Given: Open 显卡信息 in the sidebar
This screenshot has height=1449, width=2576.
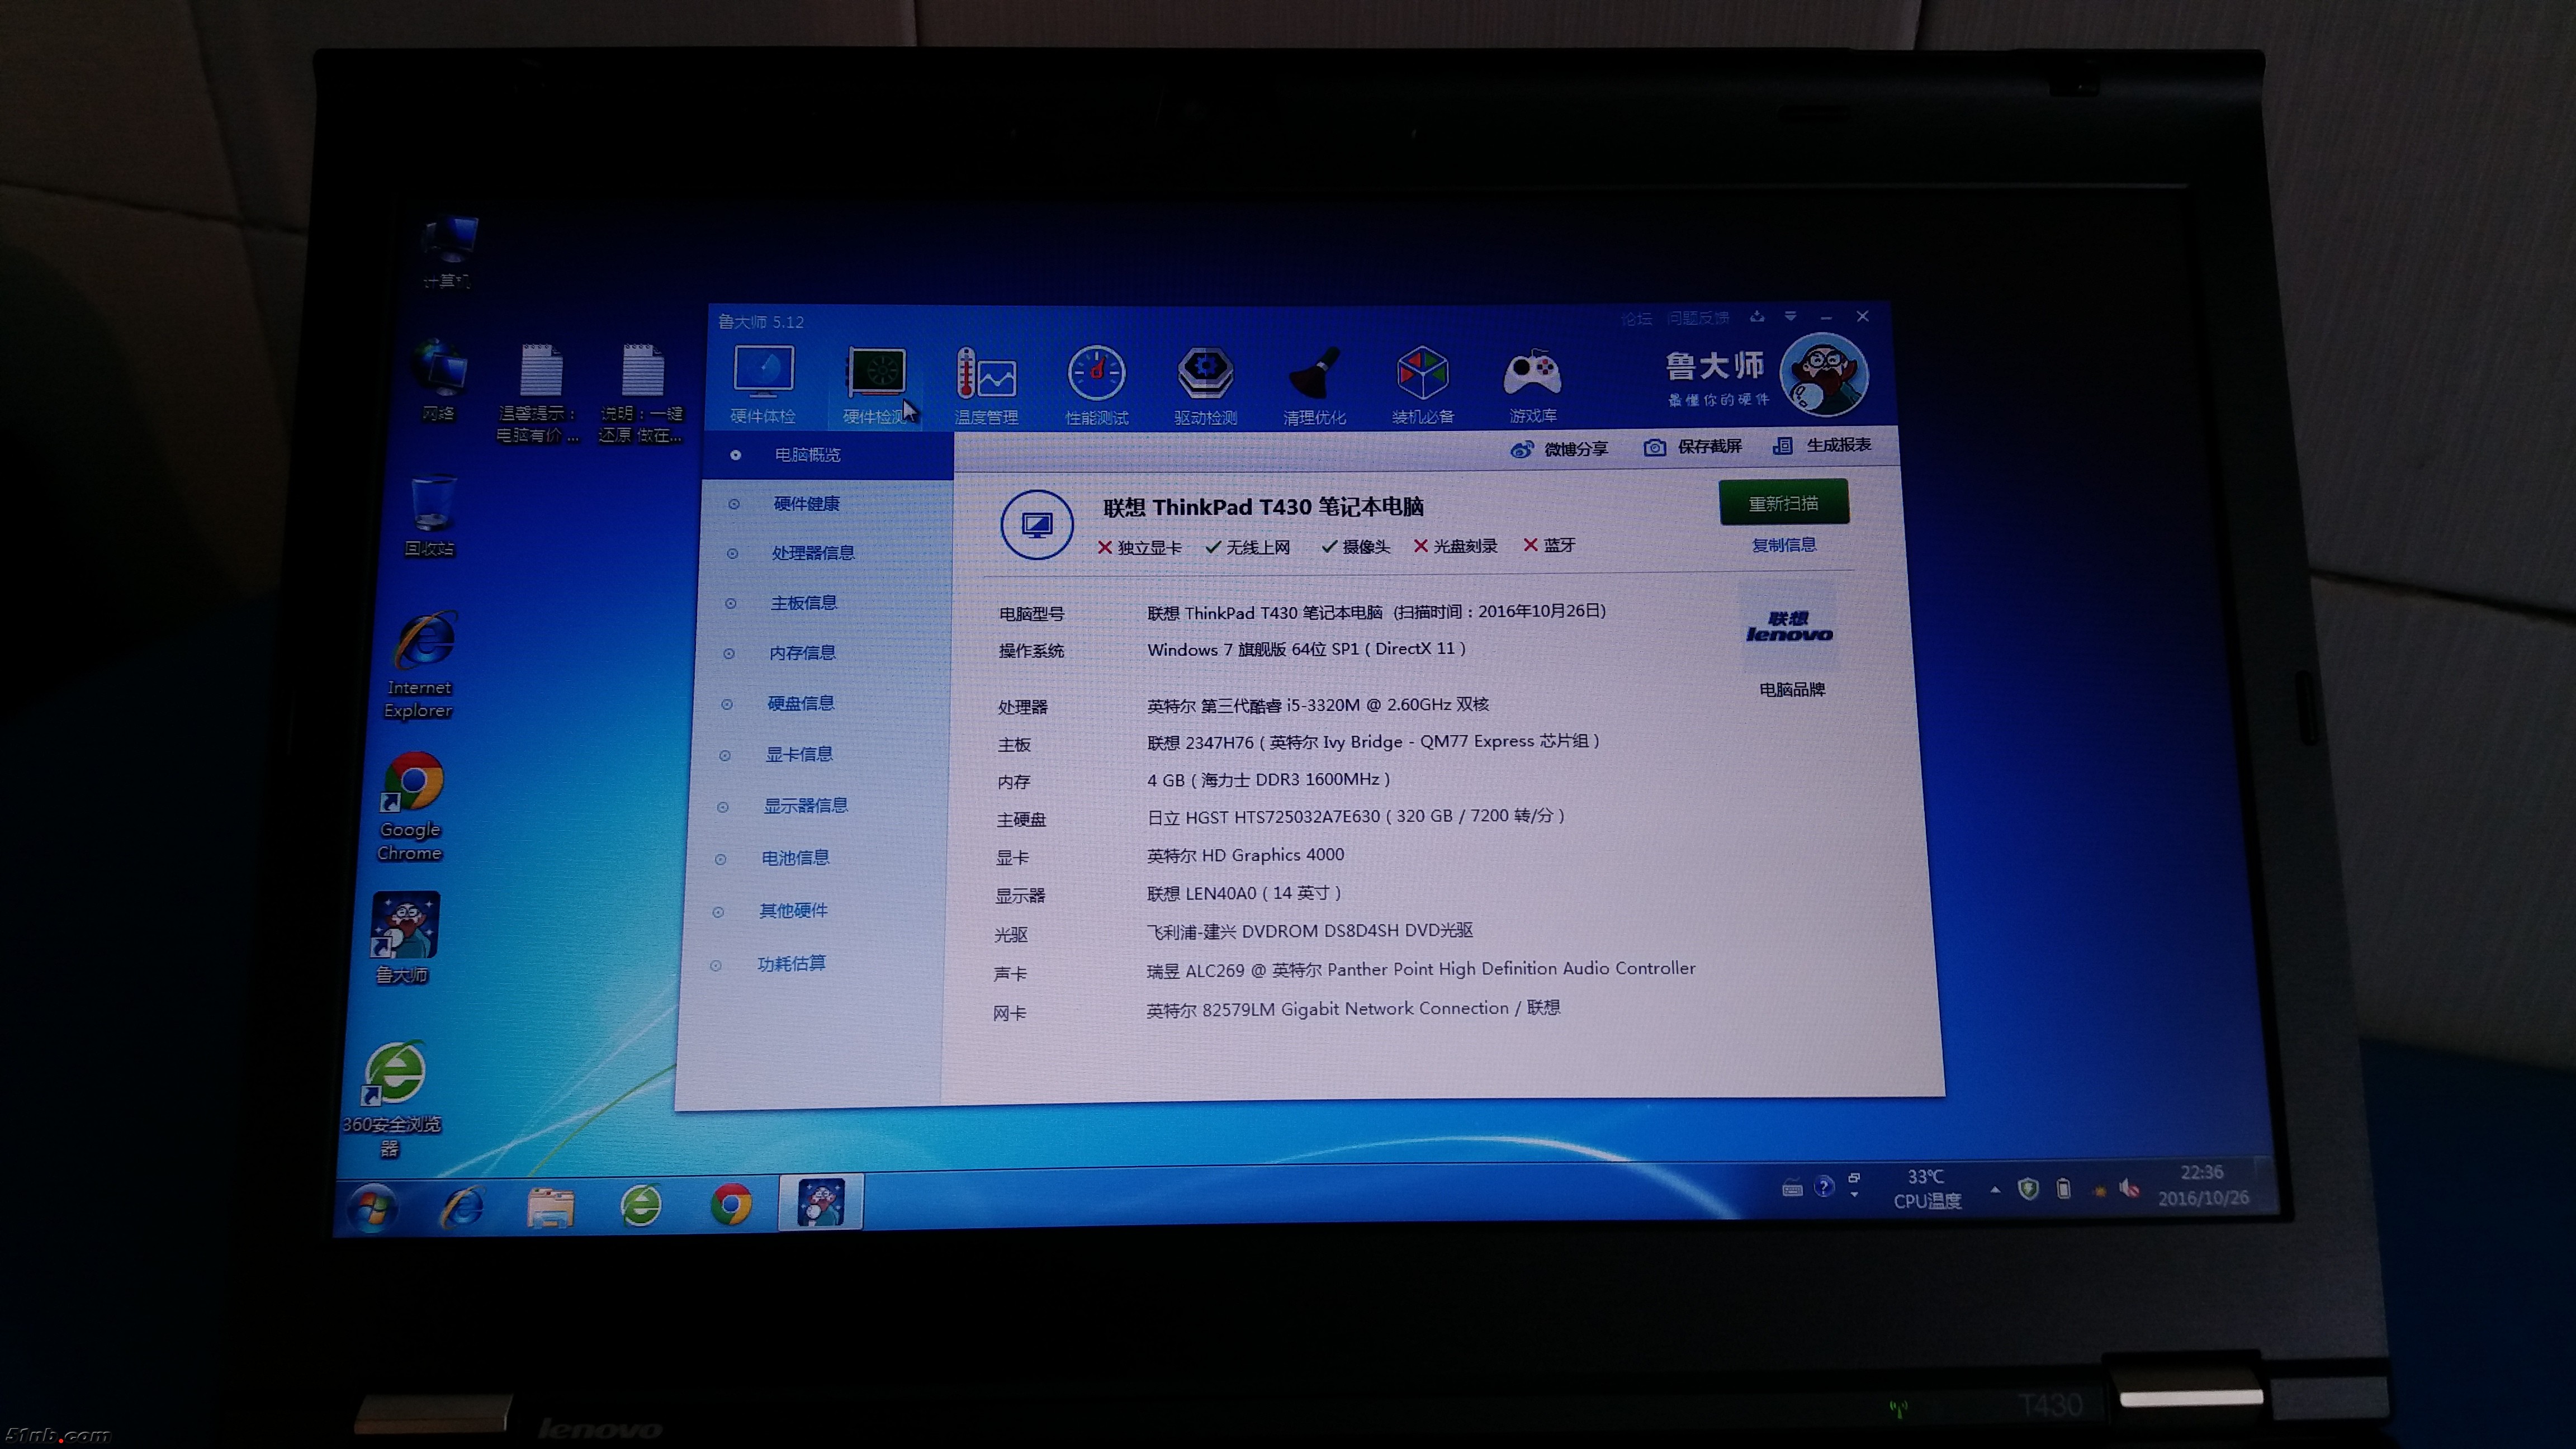Looking at the screenshot, I should coord(798,755).
